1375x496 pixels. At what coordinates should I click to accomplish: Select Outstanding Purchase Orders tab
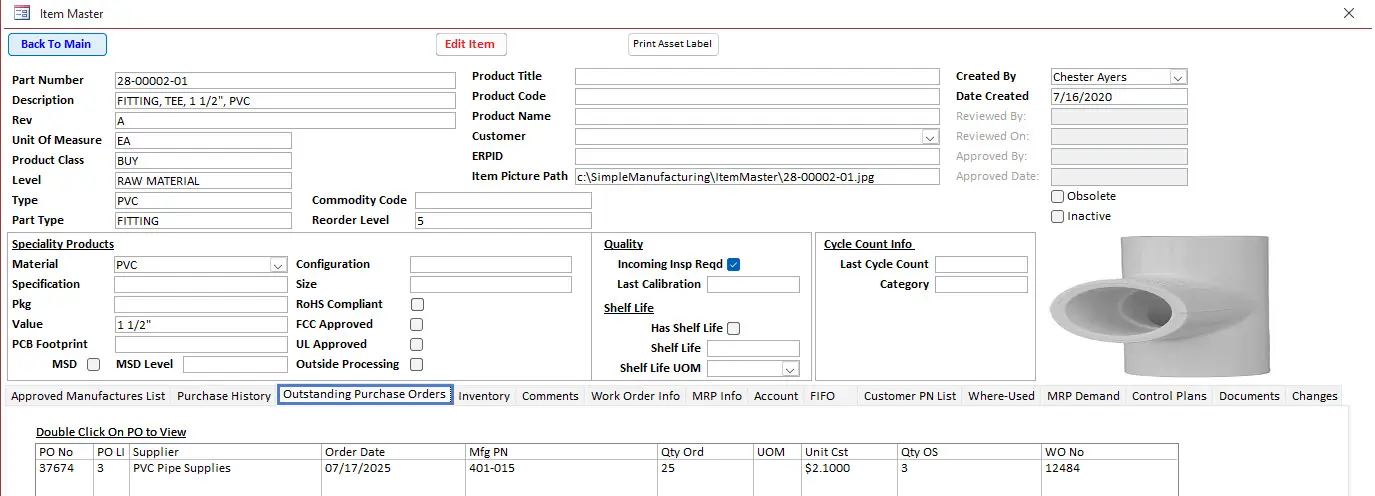[x=364, y=395]
